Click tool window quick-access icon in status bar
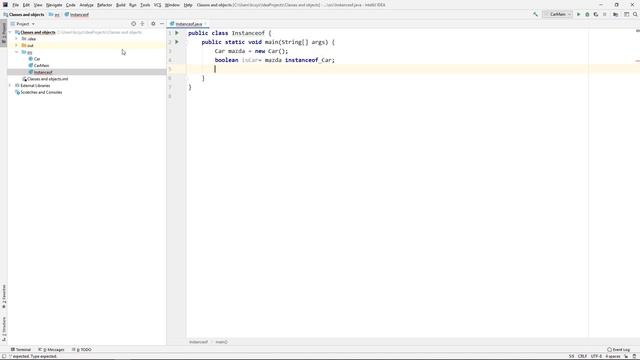This screenshot has width=640, height=360. [4, 356]
